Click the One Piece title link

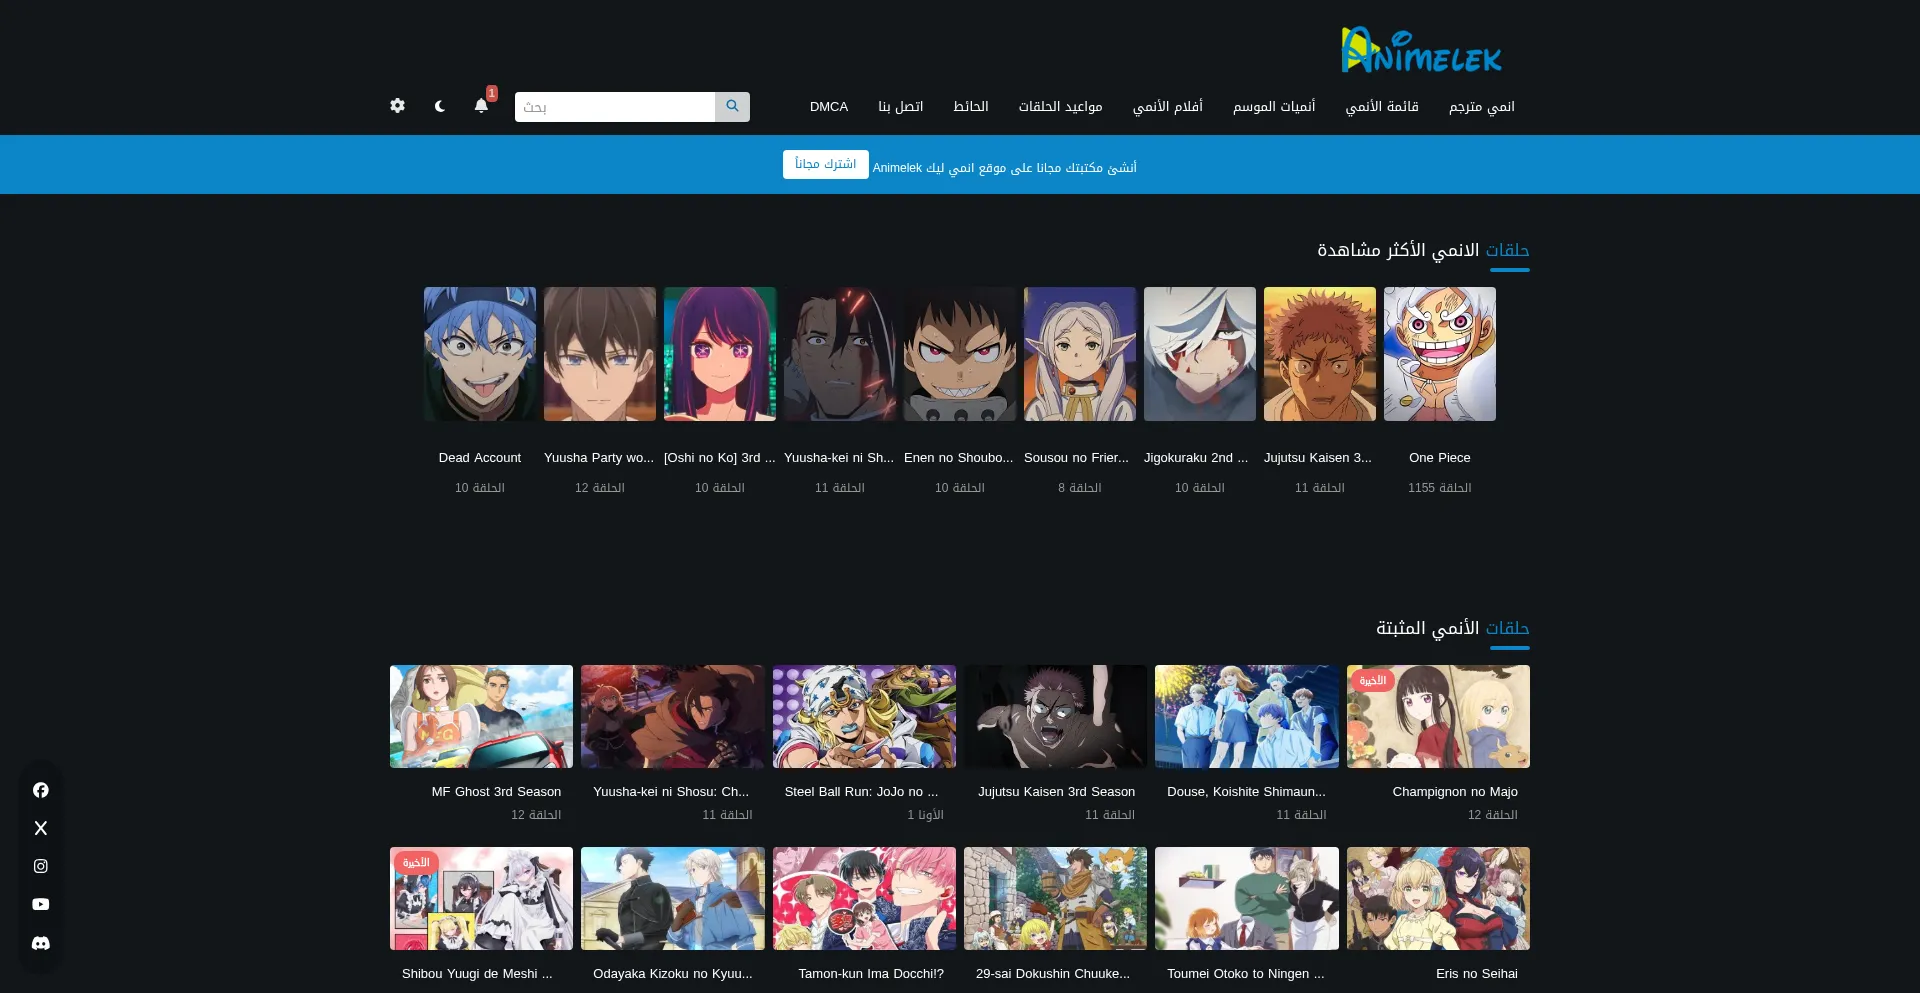[x=1440, y=458]
